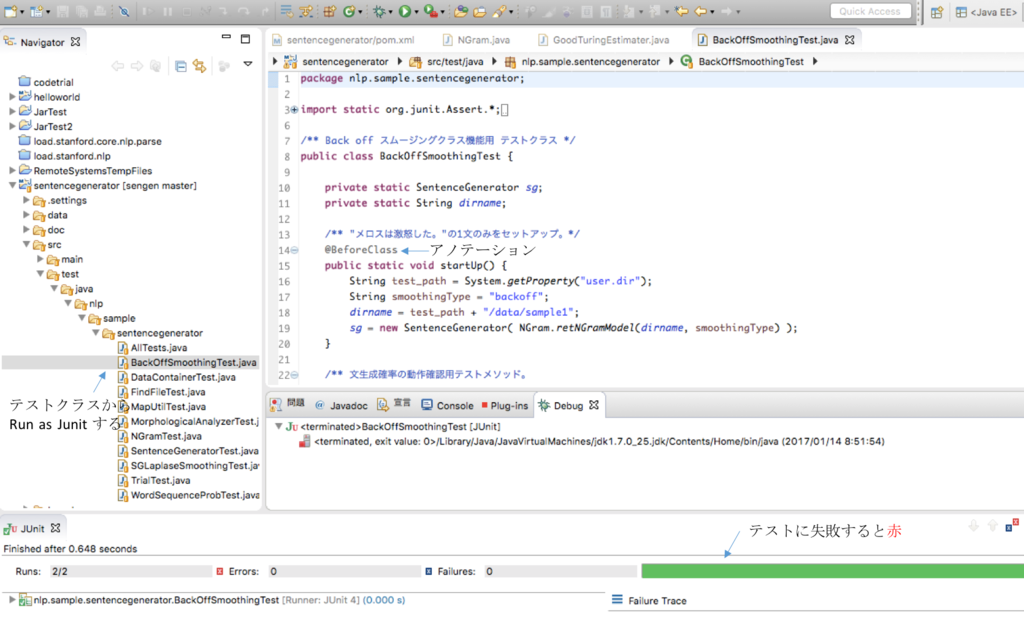Switch to NGram.java editor tab
The image size is (1024, 632).
coord(477,40)
